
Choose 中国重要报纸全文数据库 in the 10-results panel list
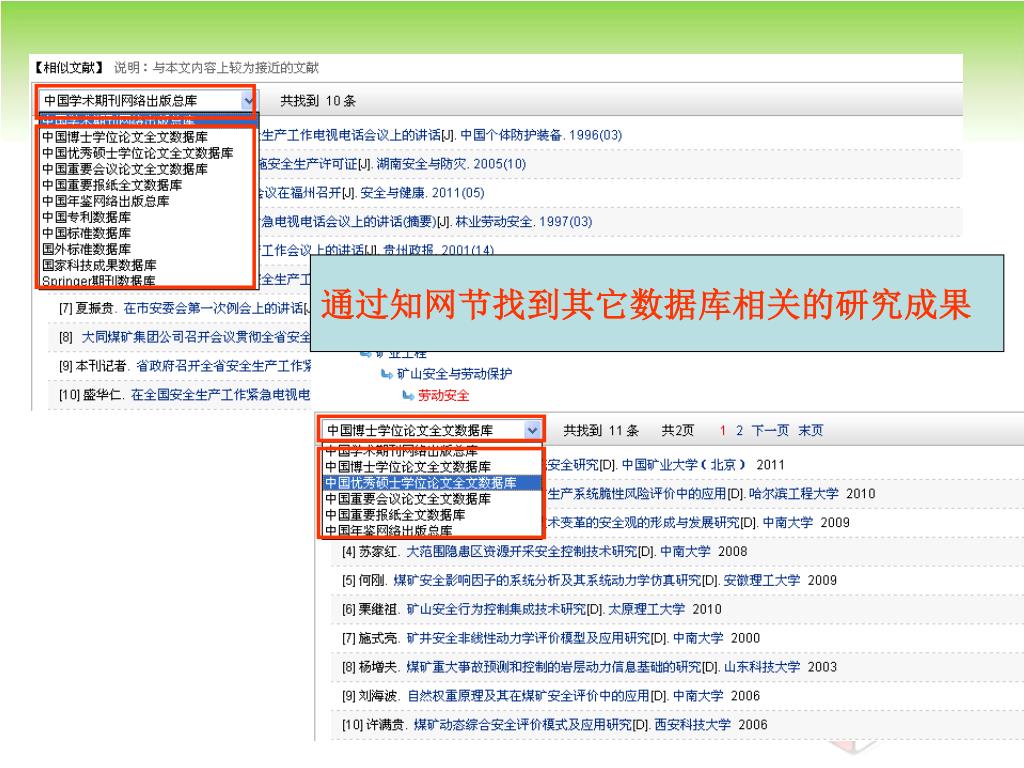tap(112, 185)
